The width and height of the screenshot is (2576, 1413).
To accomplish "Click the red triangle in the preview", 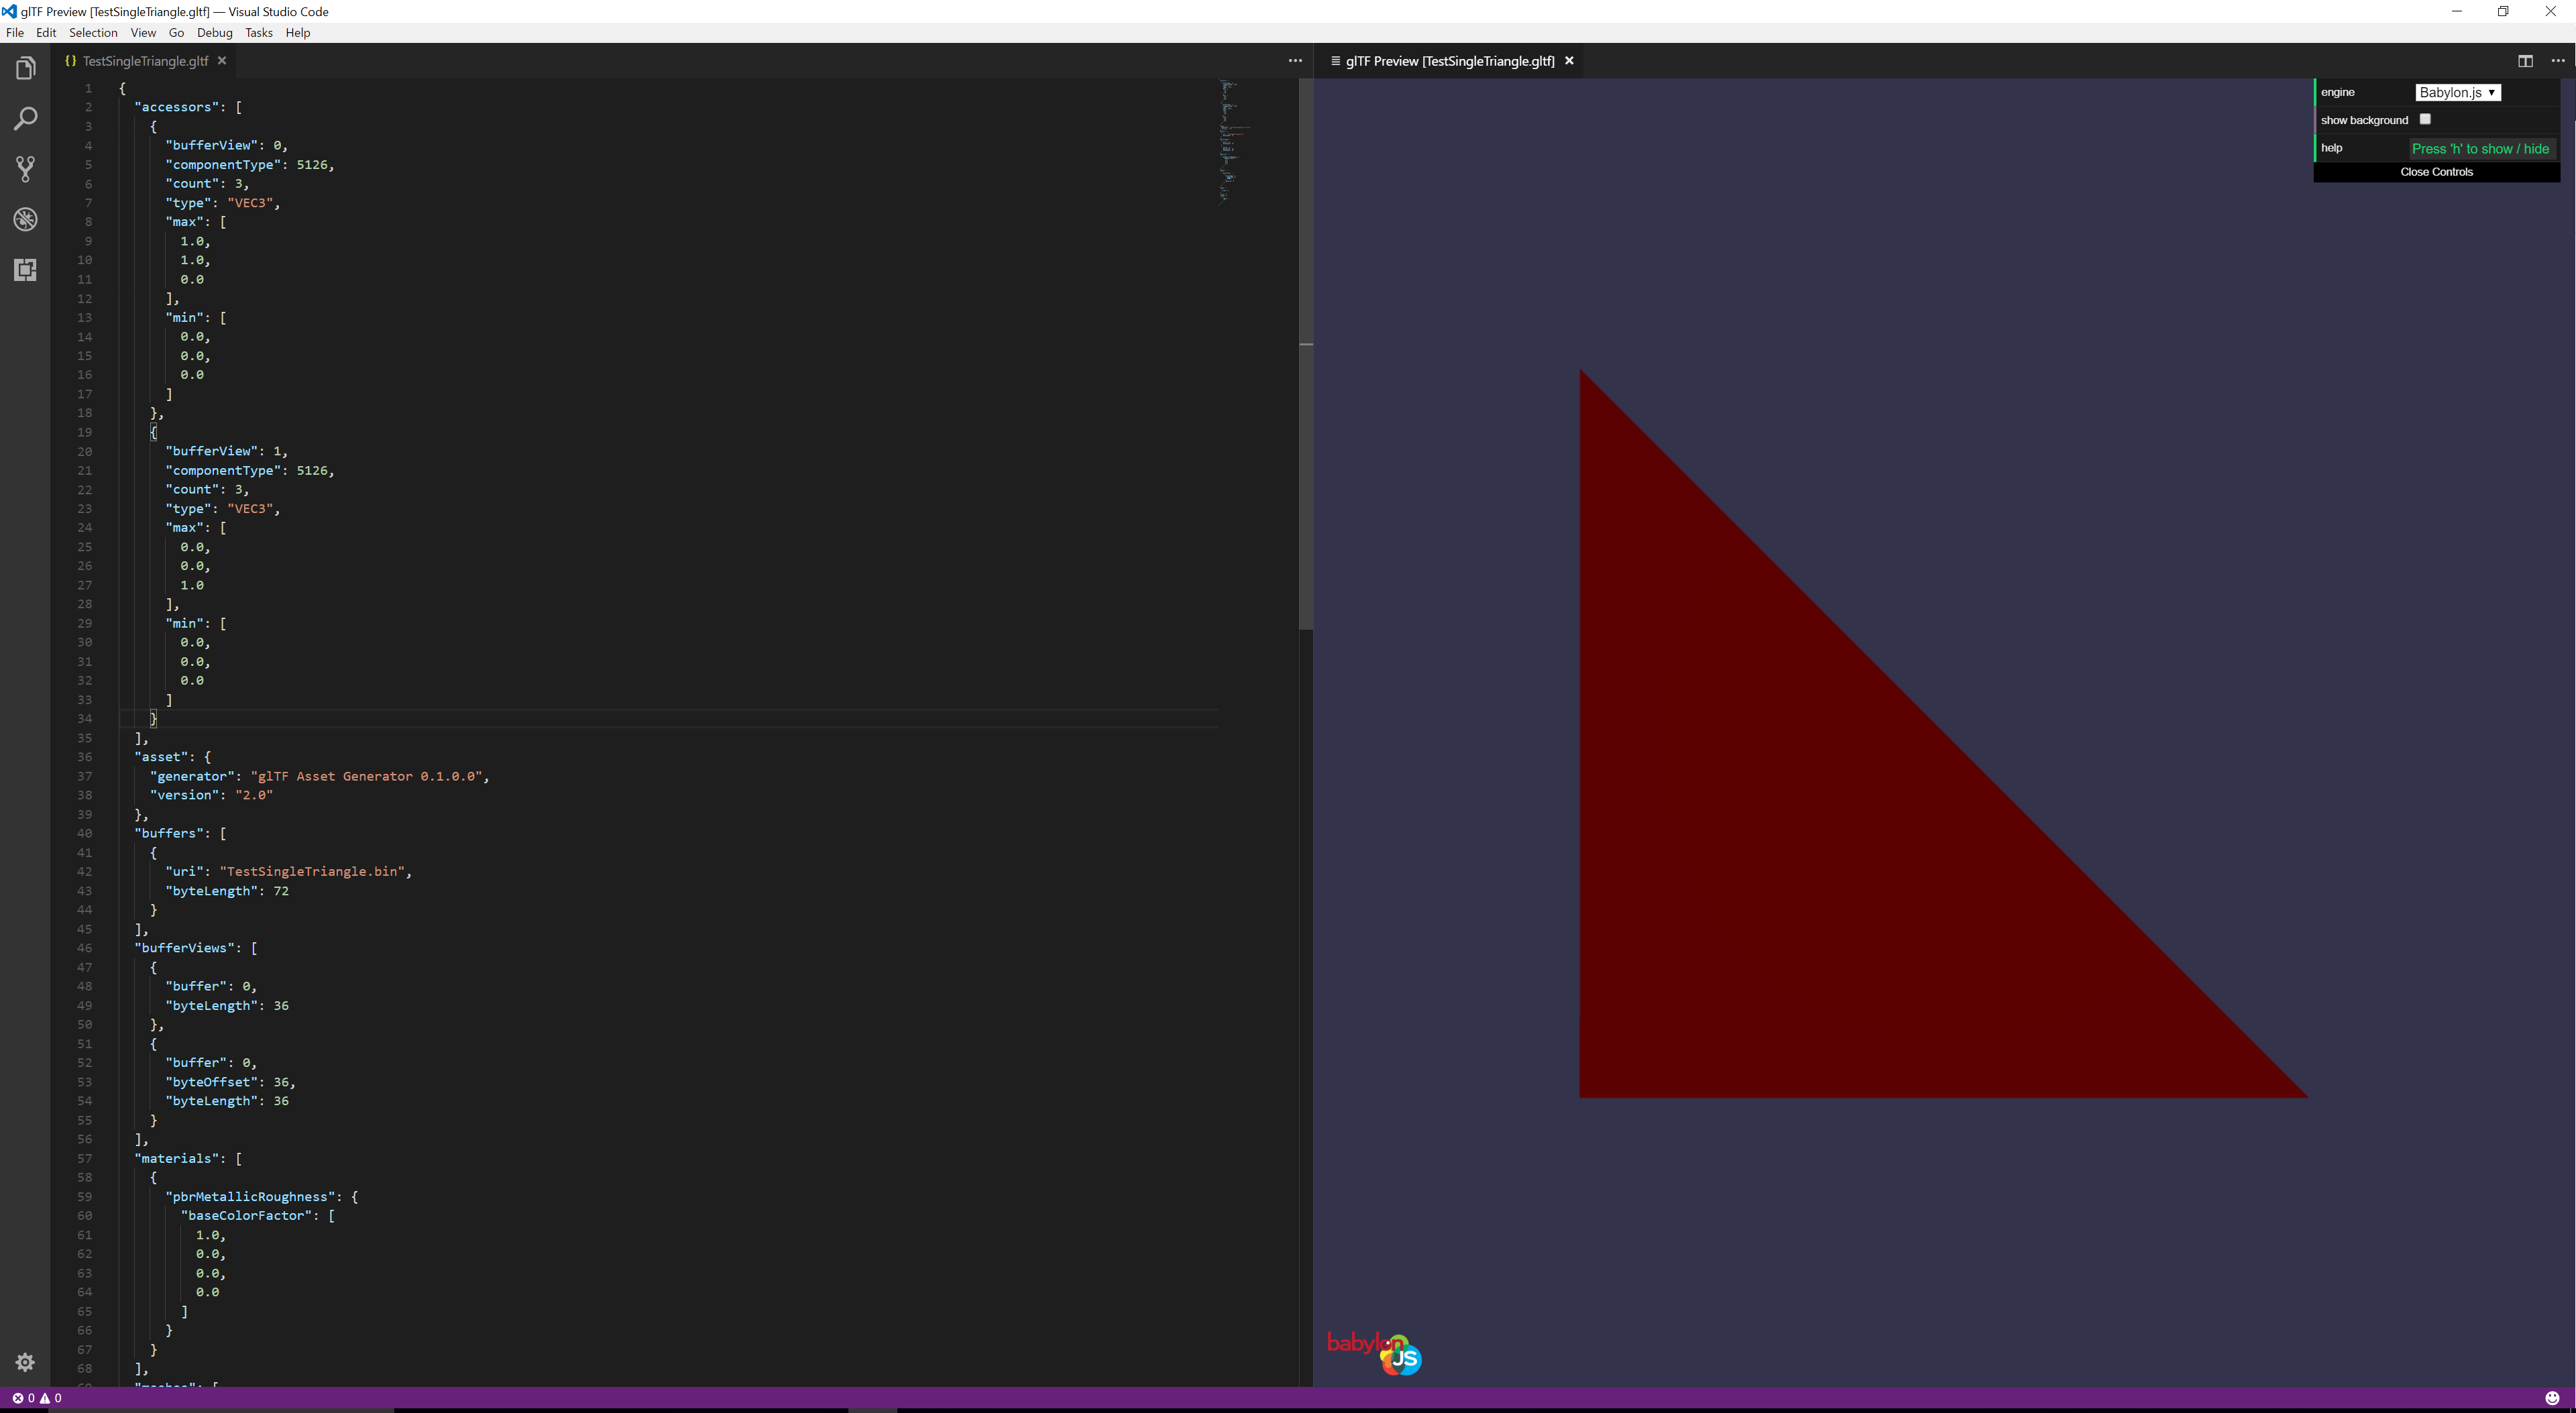I will [x=1822, y=855].
